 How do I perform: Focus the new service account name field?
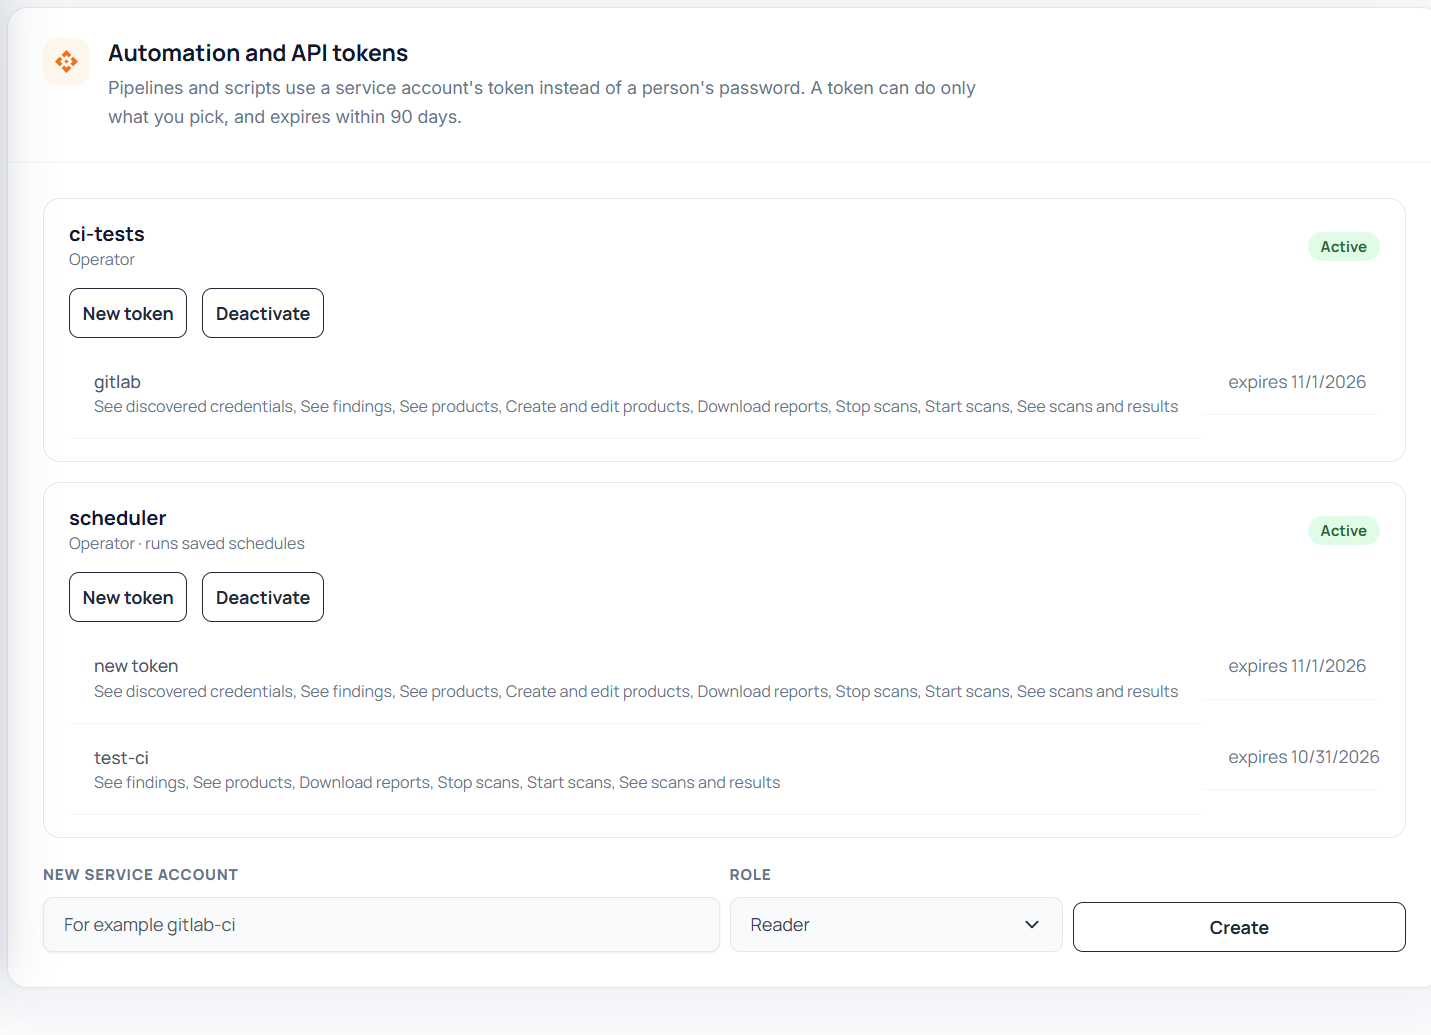(381, 925)
